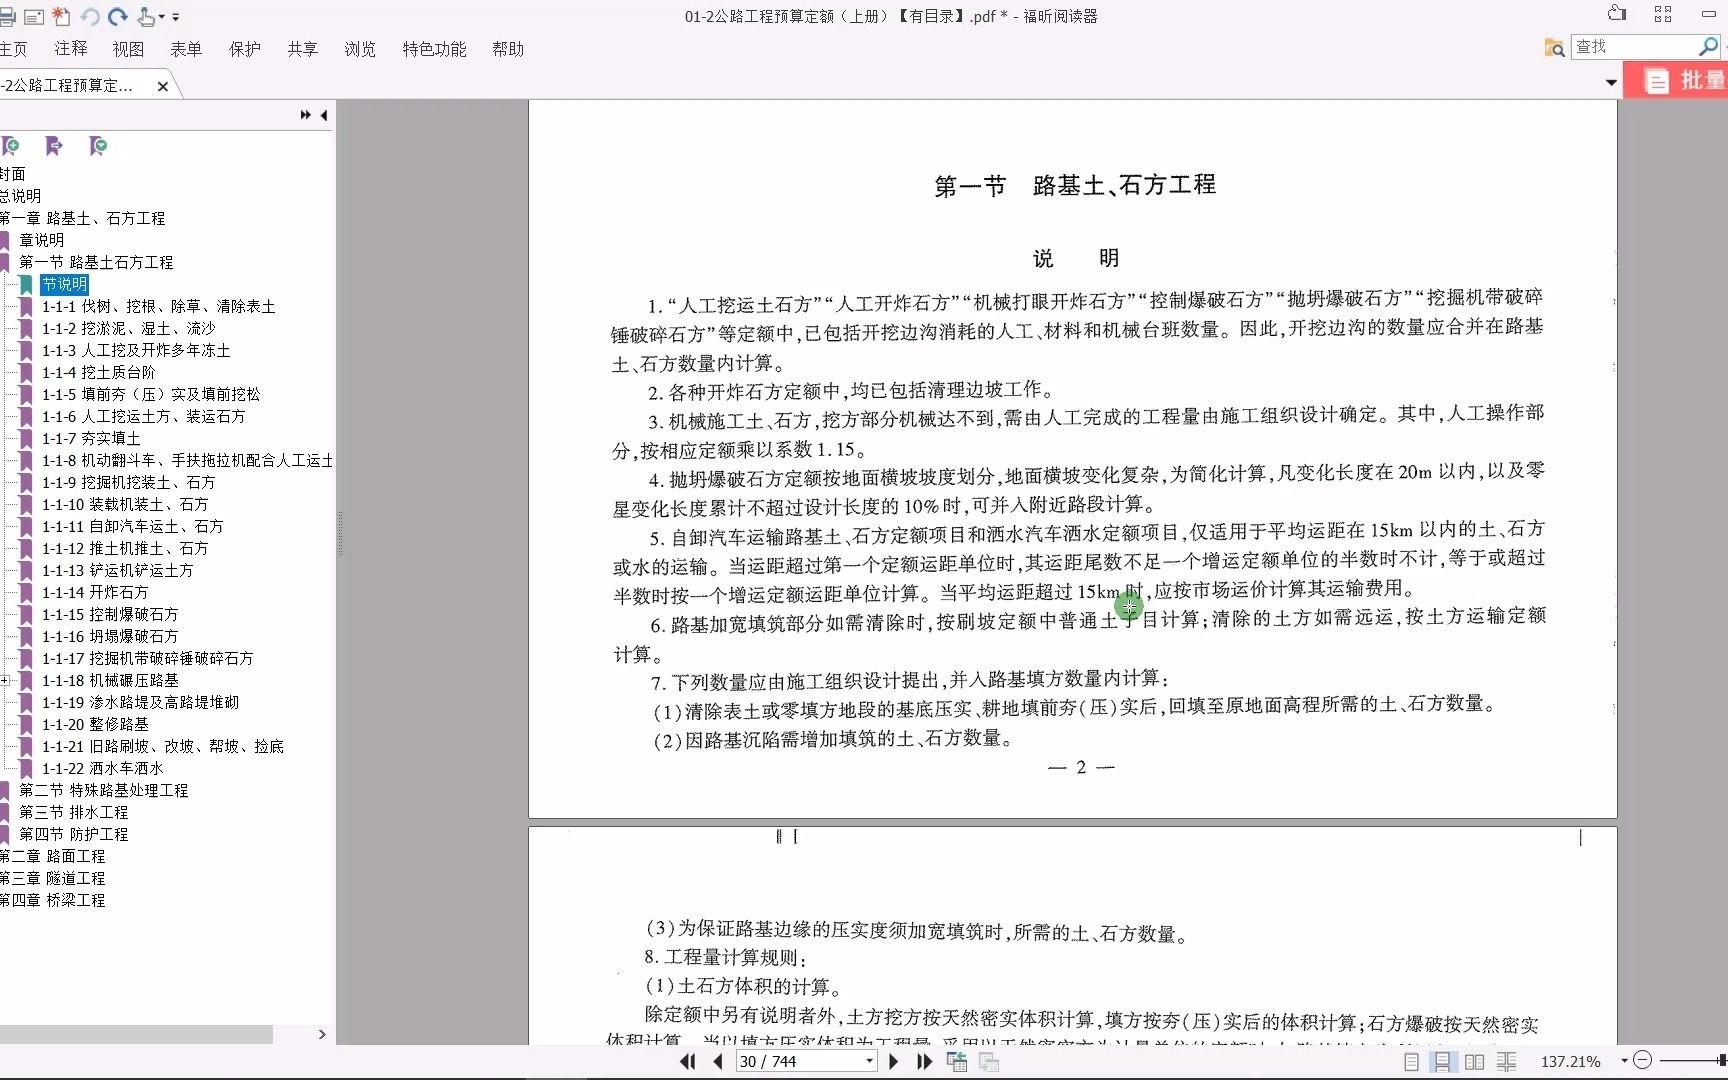Go to the previous page
The height and width of the screenshot is (1080, 1728).
click(717, 1061)
